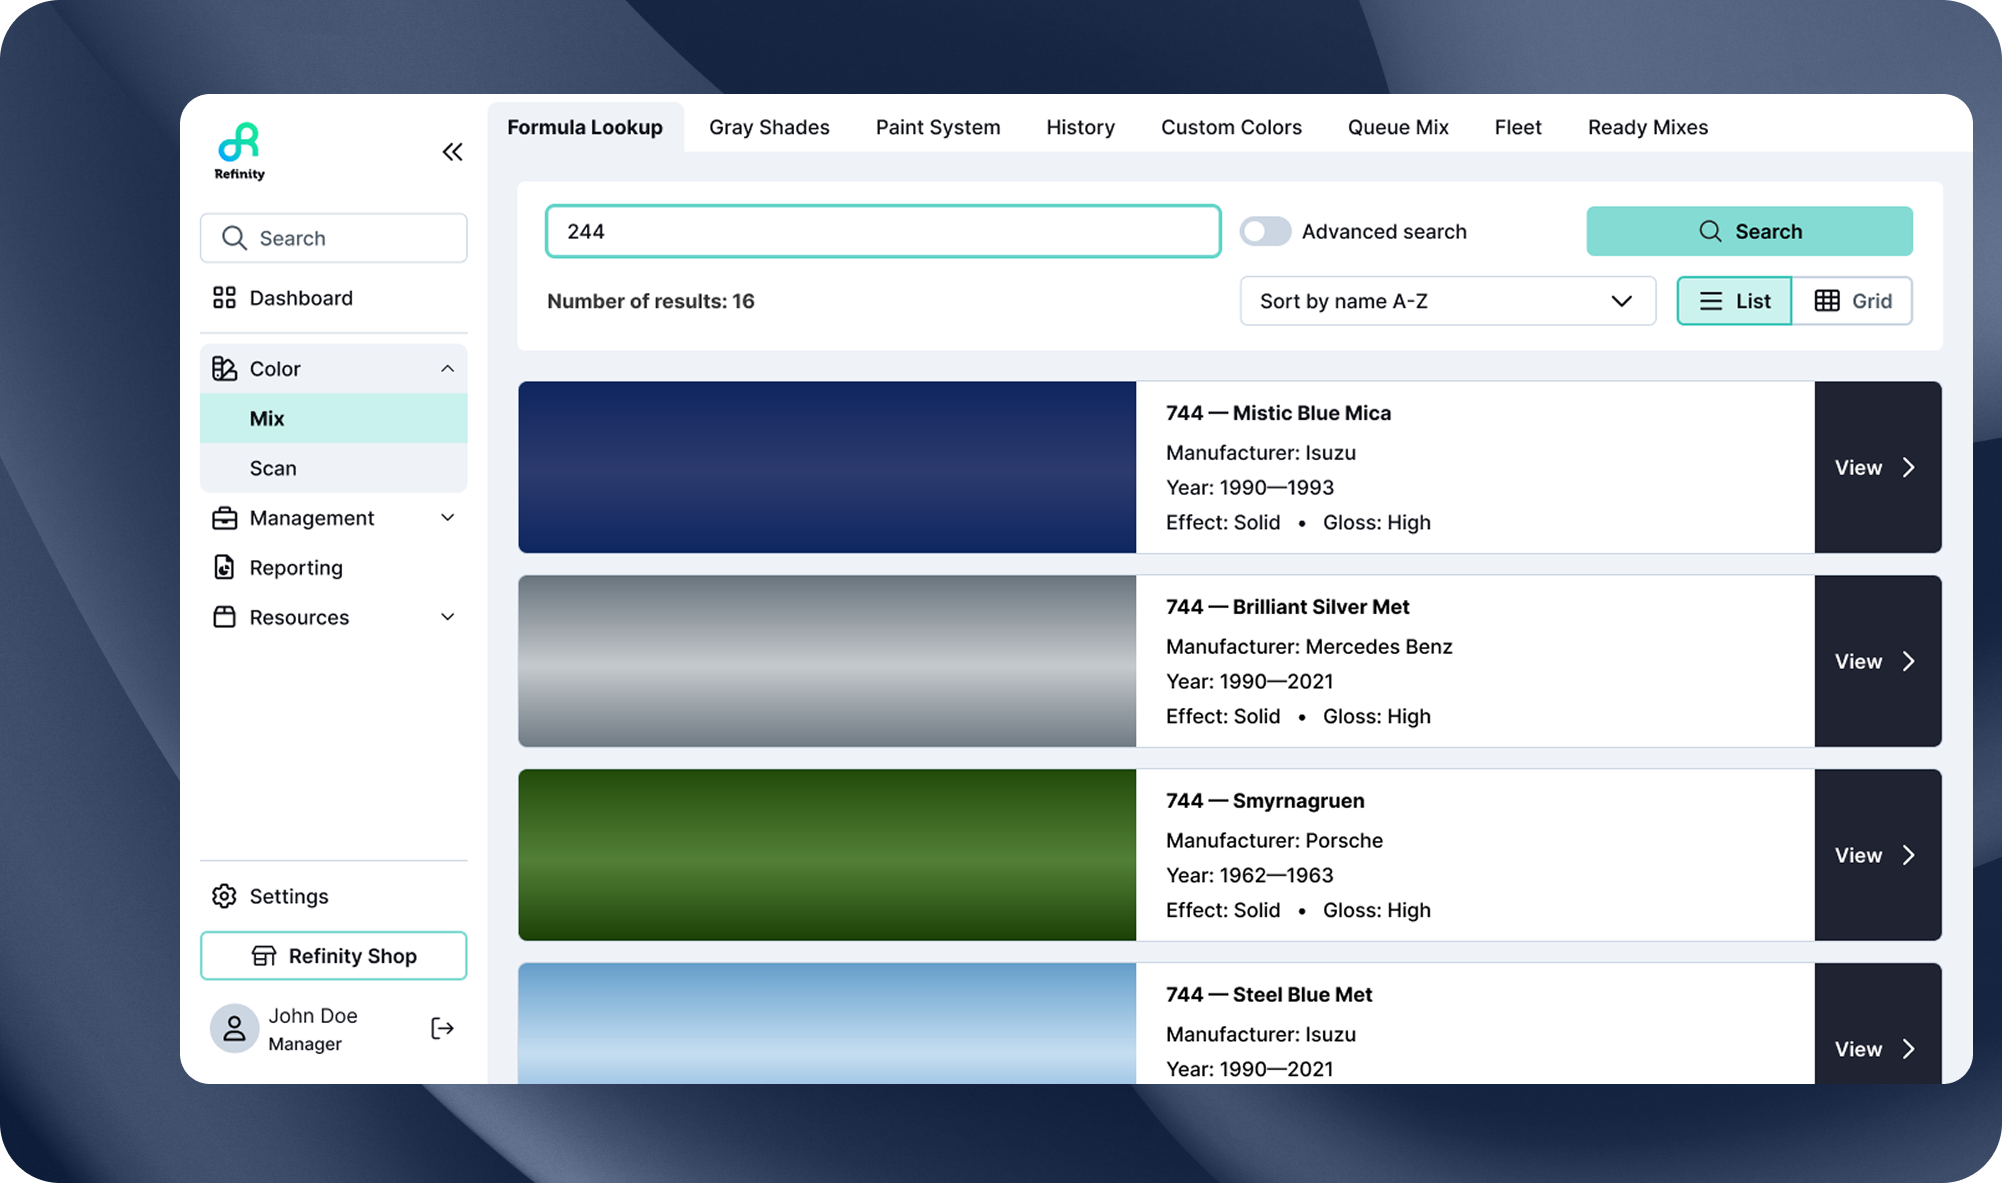2002x1183 pixels.
Task: View details for Brilliant Silver Met
Action: [1876, 661]
